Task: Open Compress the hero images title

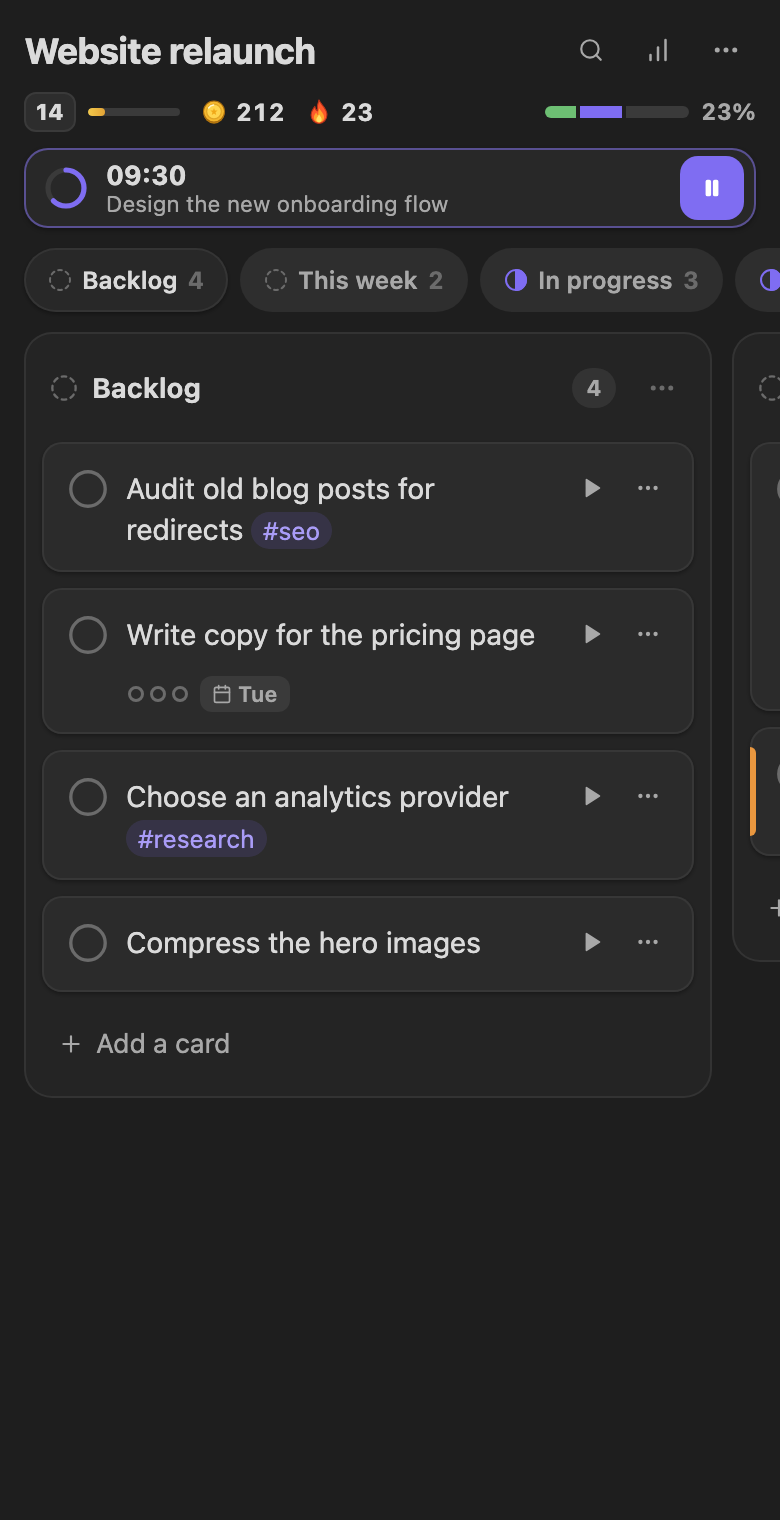Action: (304, 943)
